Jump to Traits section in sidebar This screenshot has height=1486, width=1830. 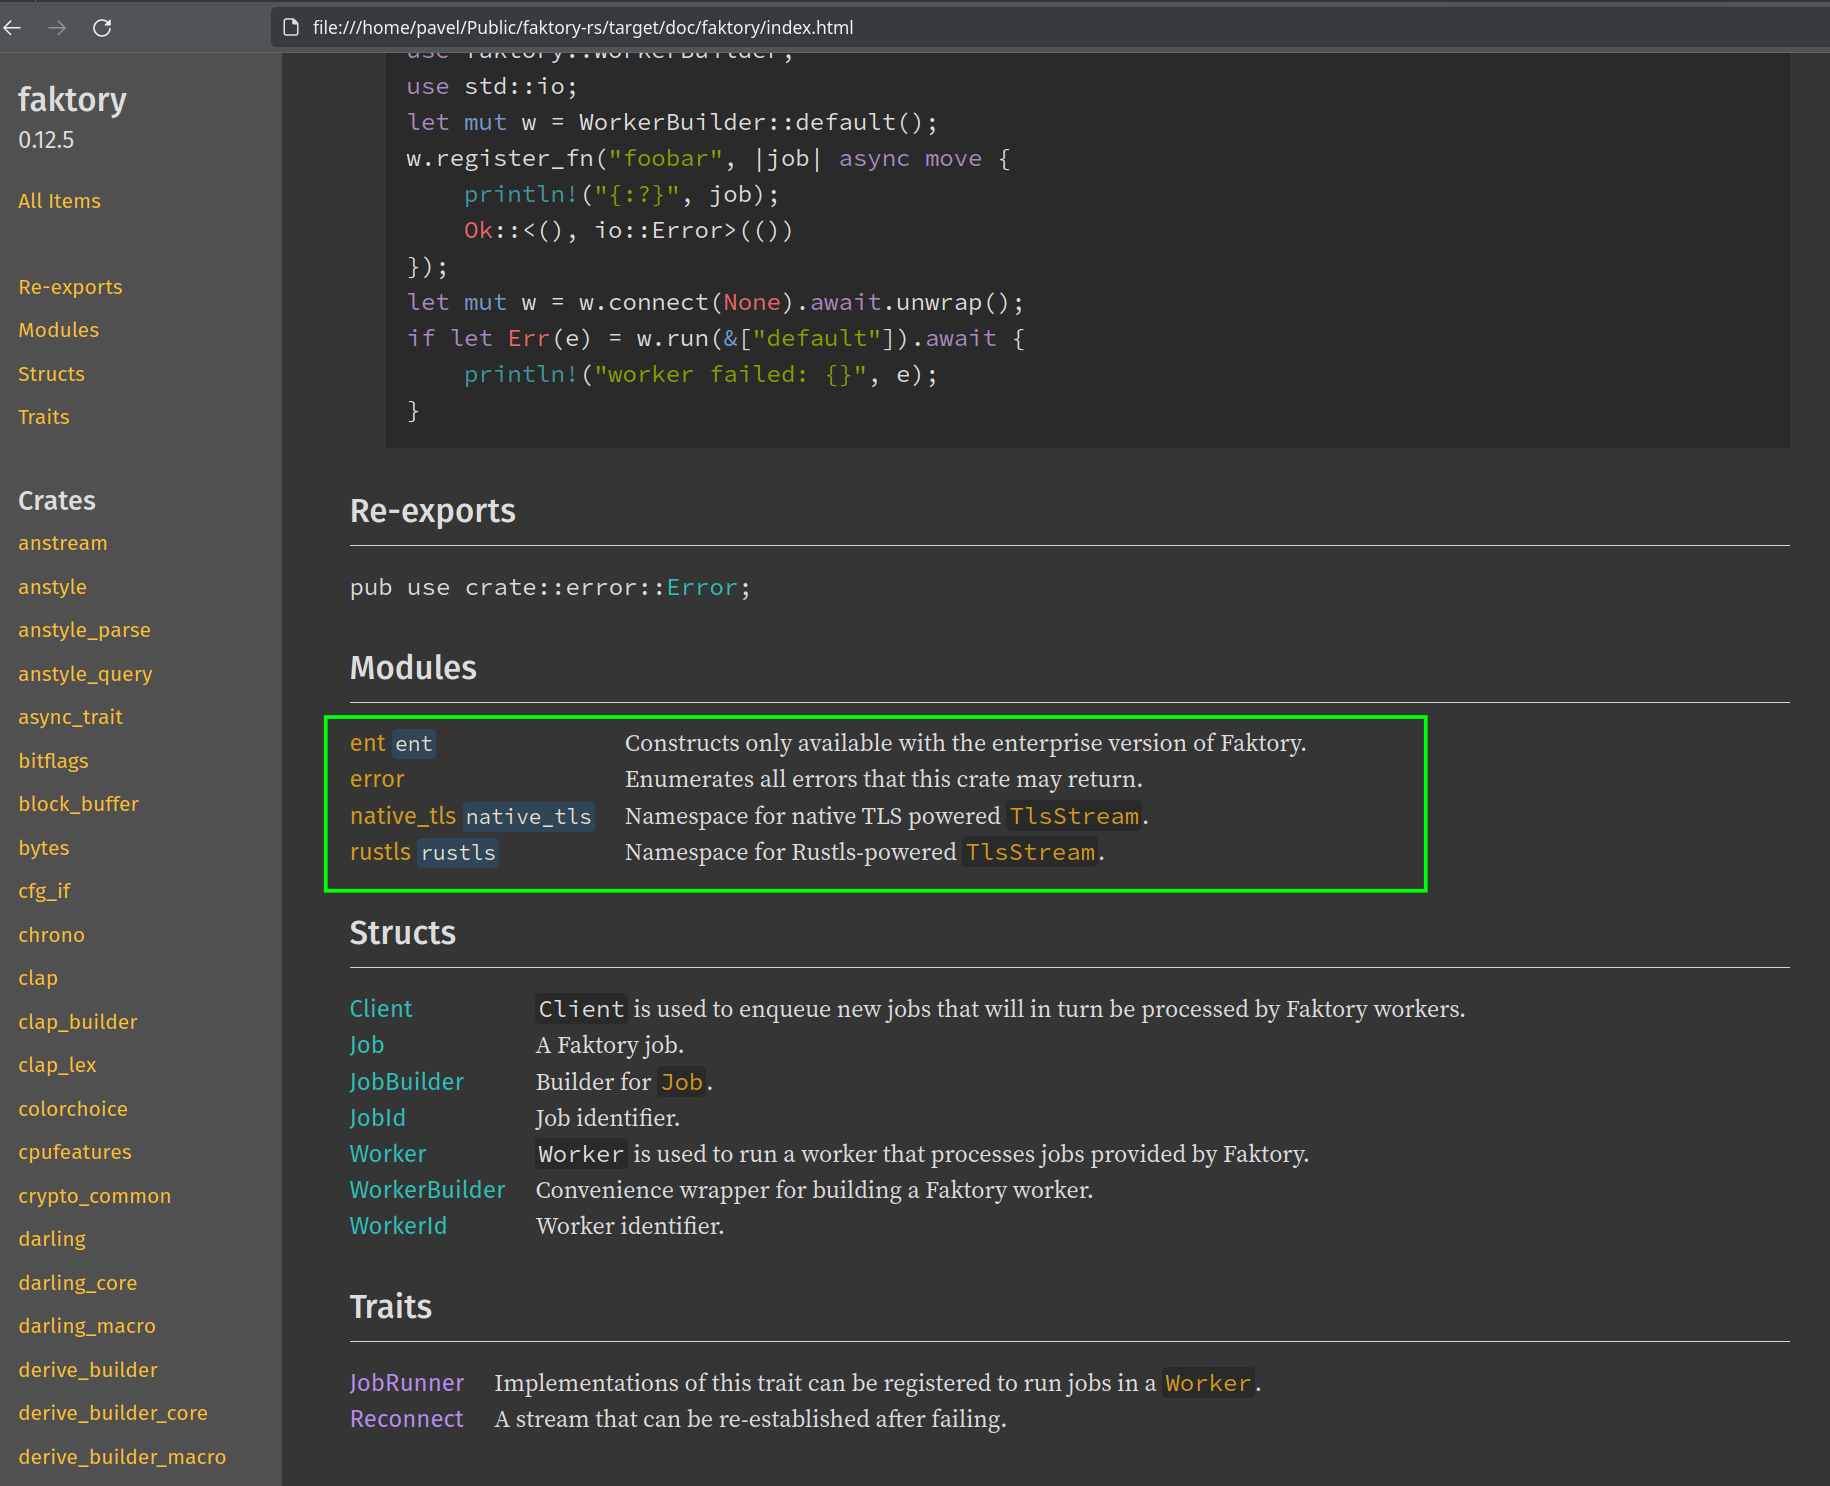[x=44, y=417]
